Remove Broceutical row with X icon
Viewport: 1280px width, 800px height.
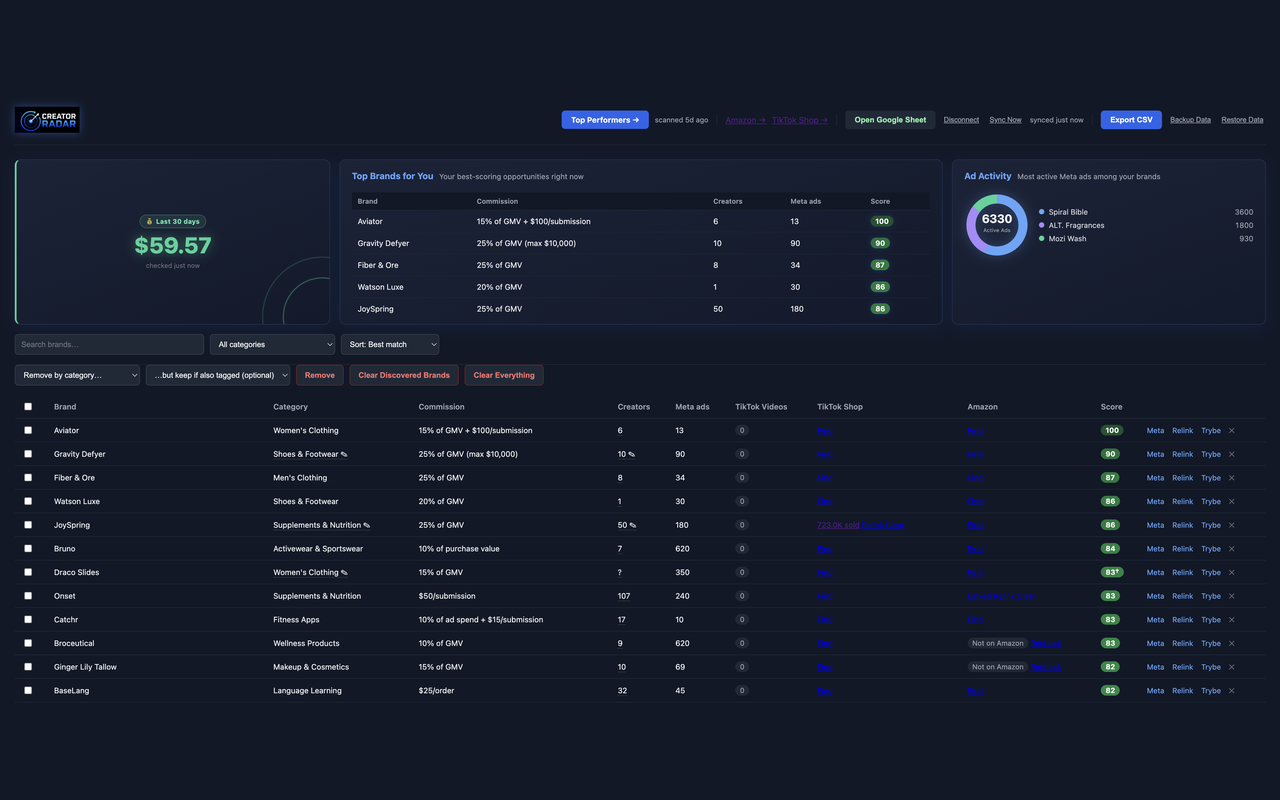[x=1232, y=644]
